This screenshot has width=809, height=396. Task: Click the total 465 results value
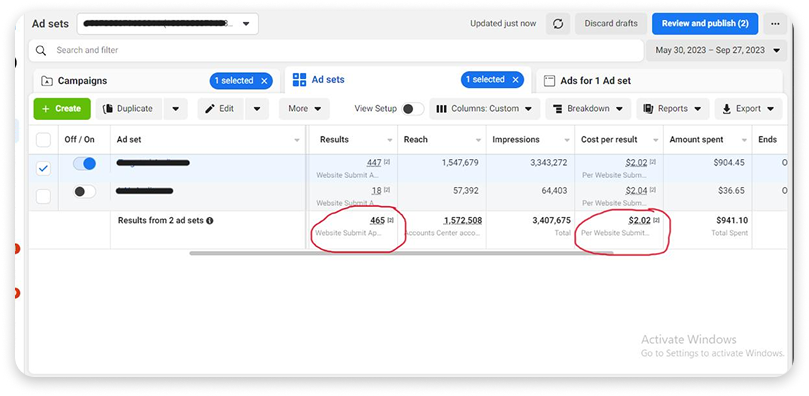[x=378, y=221]
